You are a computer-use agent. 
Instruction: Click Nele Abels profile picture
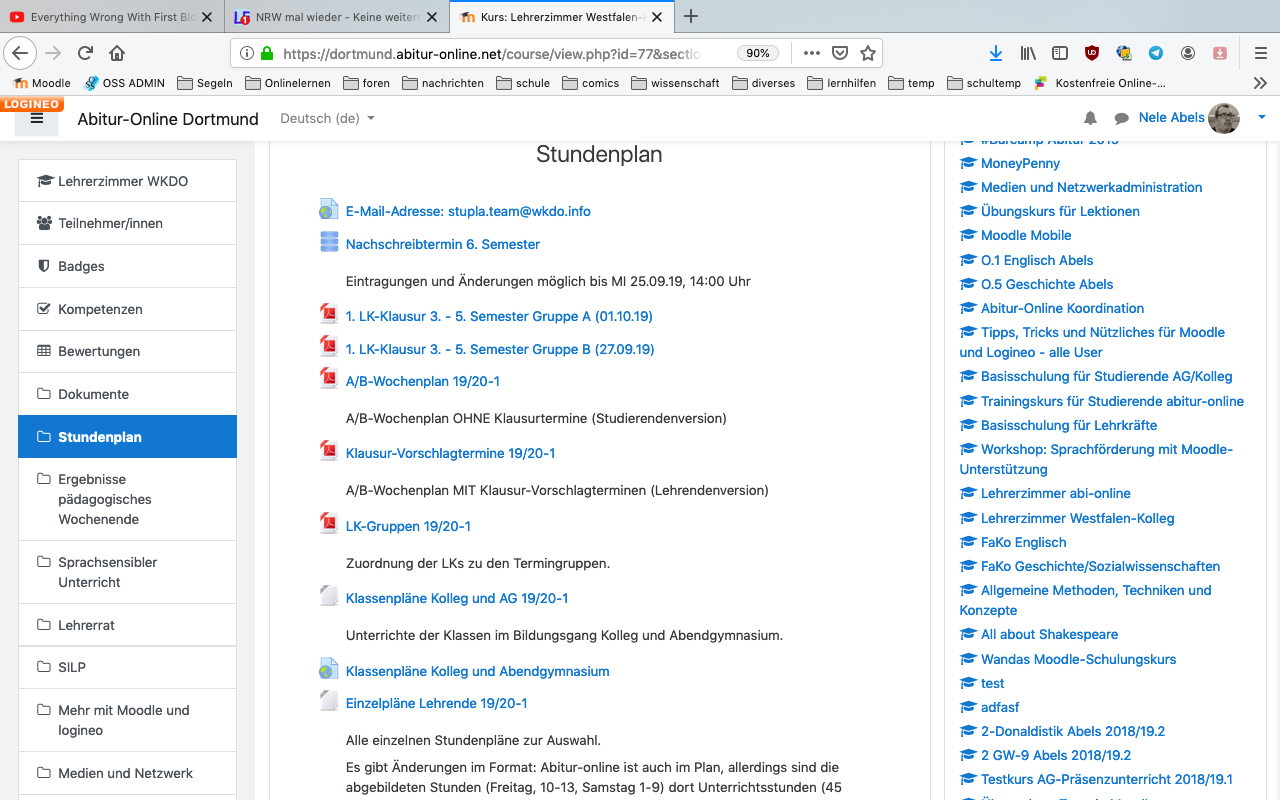pyautogui.click(x=1224, y=118)
